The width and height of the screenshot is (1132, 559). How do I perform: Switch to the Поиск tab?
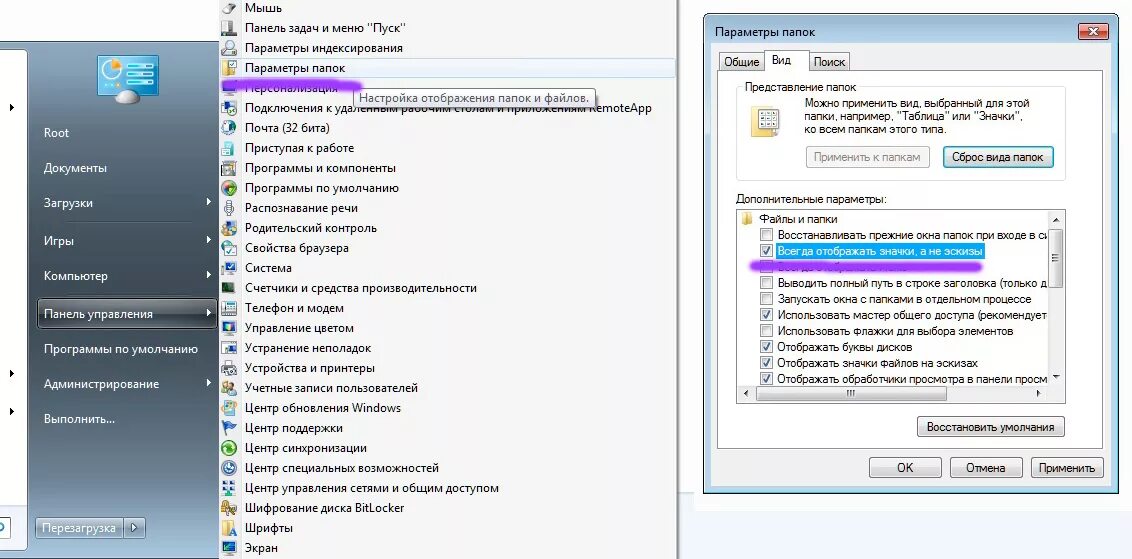point(829,62)
